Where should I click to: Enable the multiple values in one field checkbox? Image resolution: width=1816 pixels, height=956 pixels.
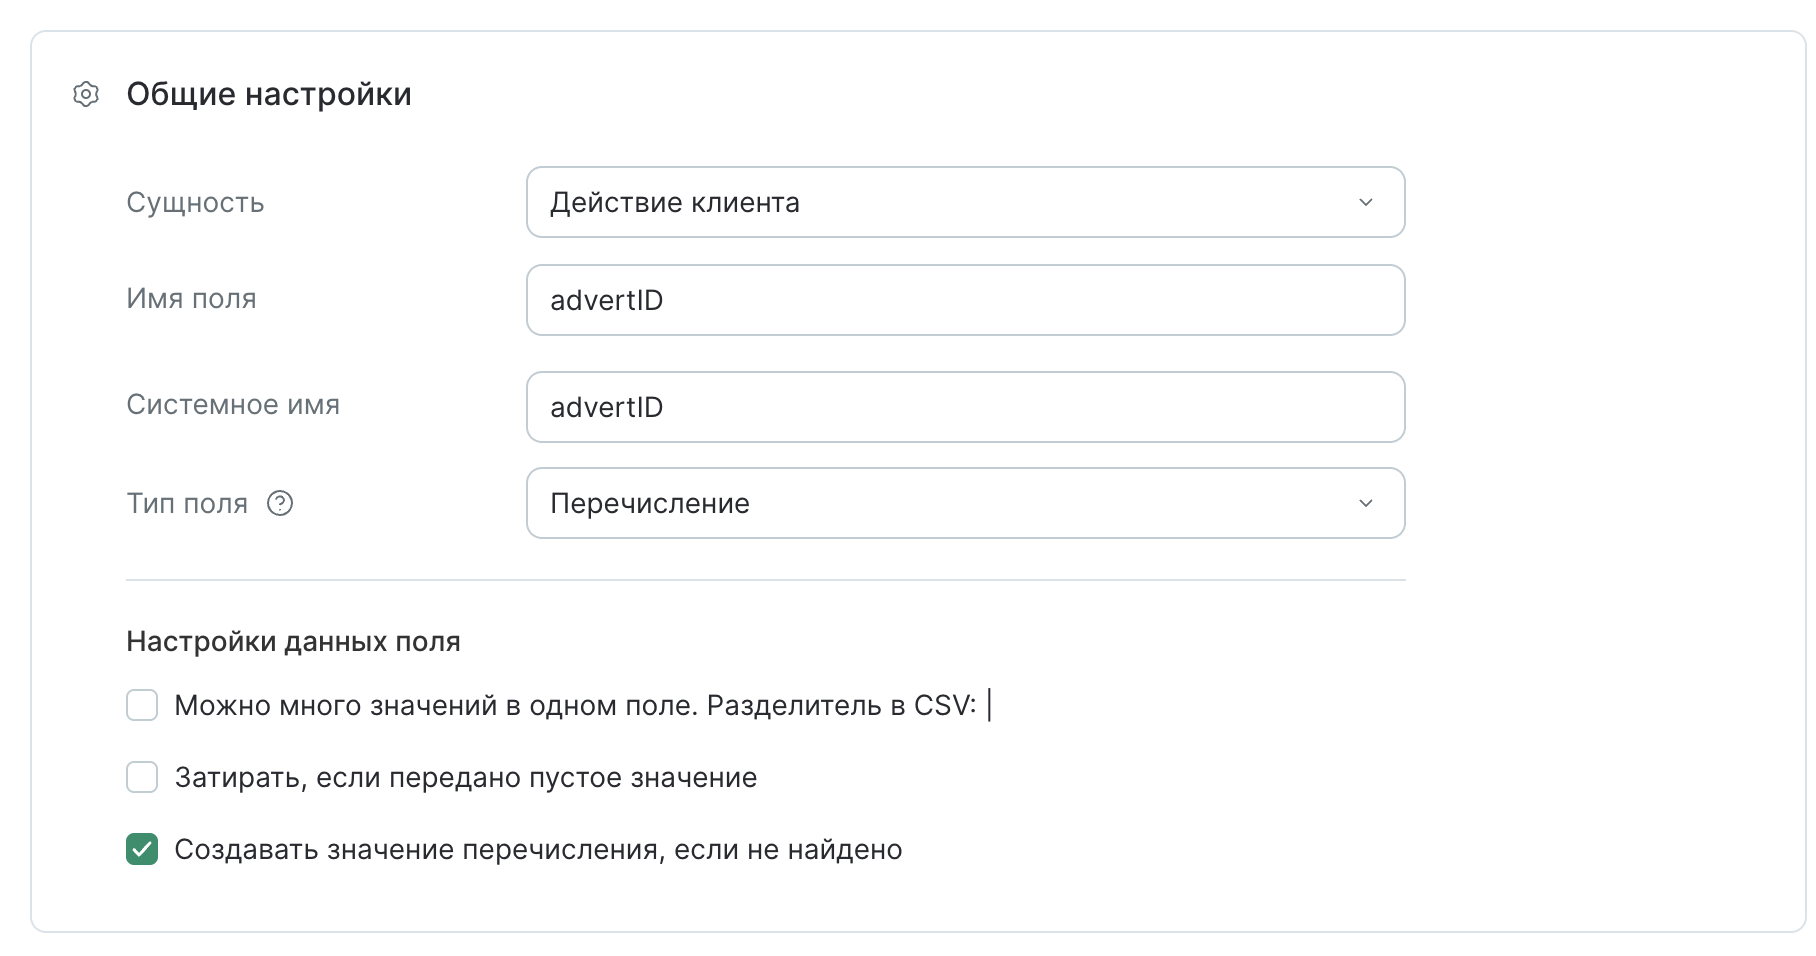pyautogui.click(x=142, y=705)
